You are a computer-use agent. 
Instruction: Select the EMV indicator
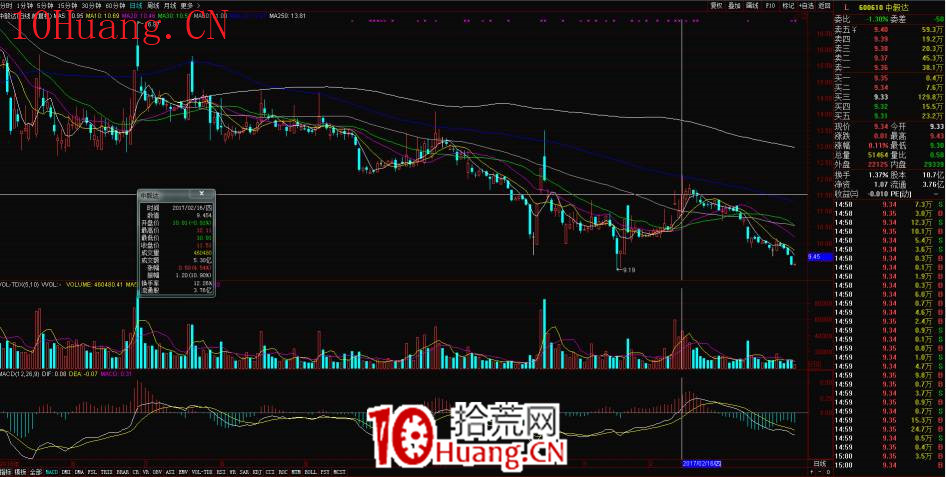(x=183, y=471)
